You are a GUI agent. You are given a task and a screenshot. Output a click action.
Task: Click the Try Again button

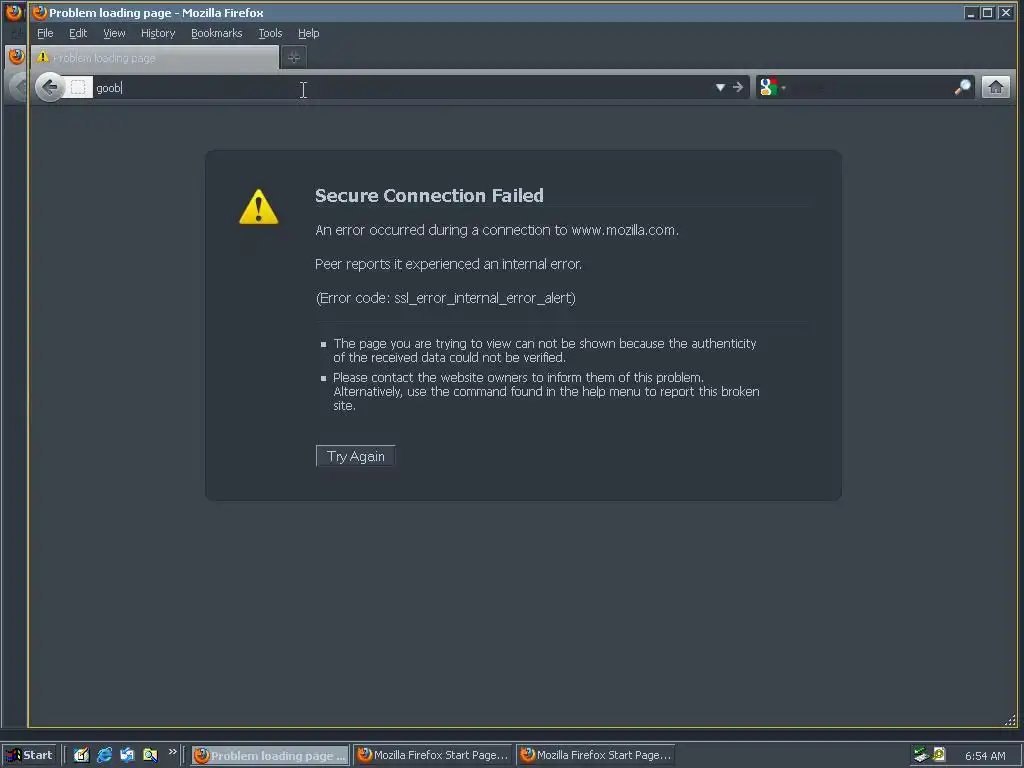(355, 456)
